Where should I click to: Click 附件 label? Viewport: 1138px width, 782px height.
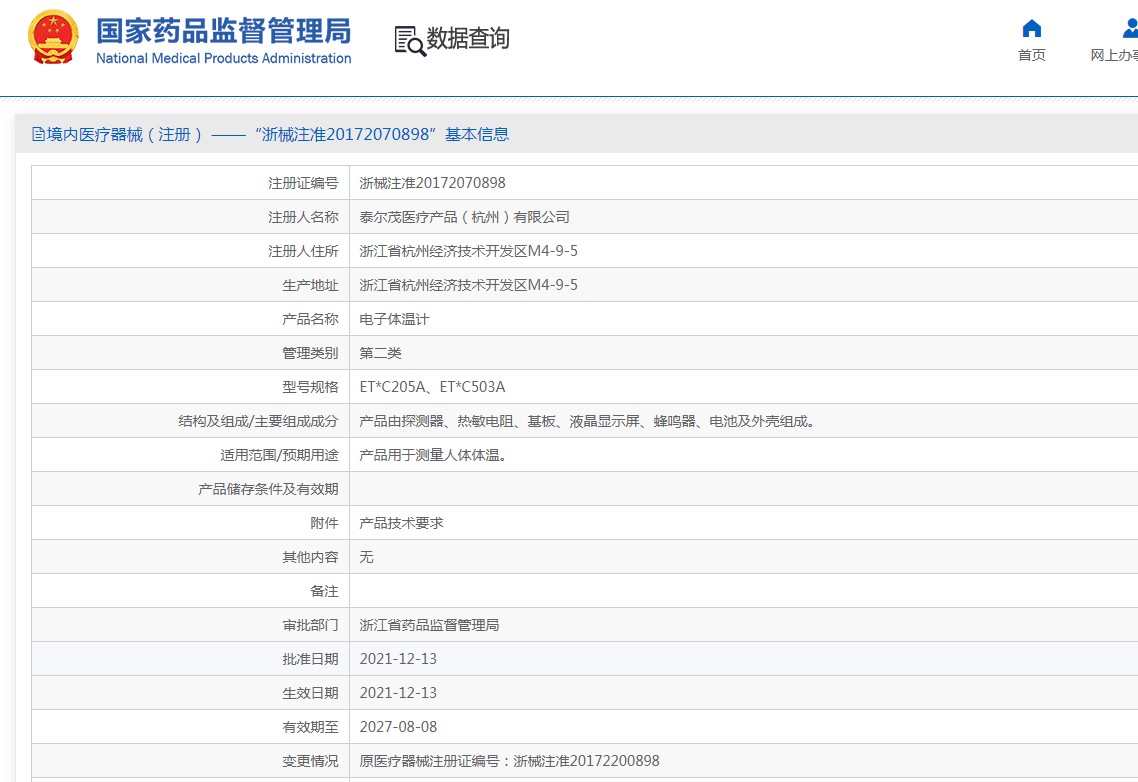click(324, 524)
